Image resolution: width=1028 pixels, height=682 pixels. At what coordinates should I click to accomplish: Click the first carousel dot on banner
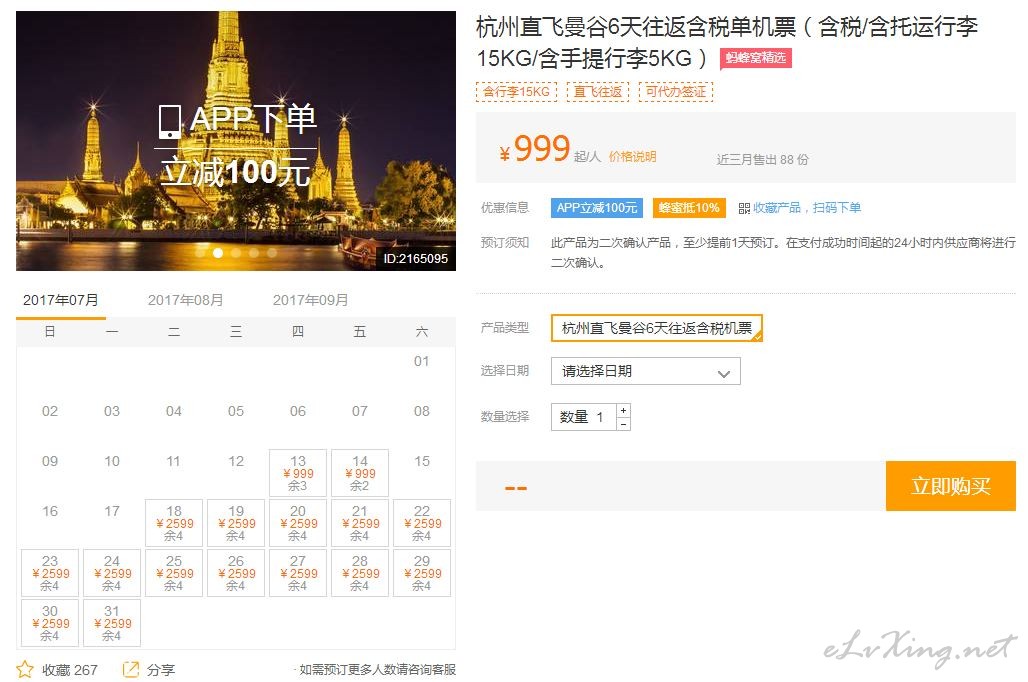pos(200,252)
